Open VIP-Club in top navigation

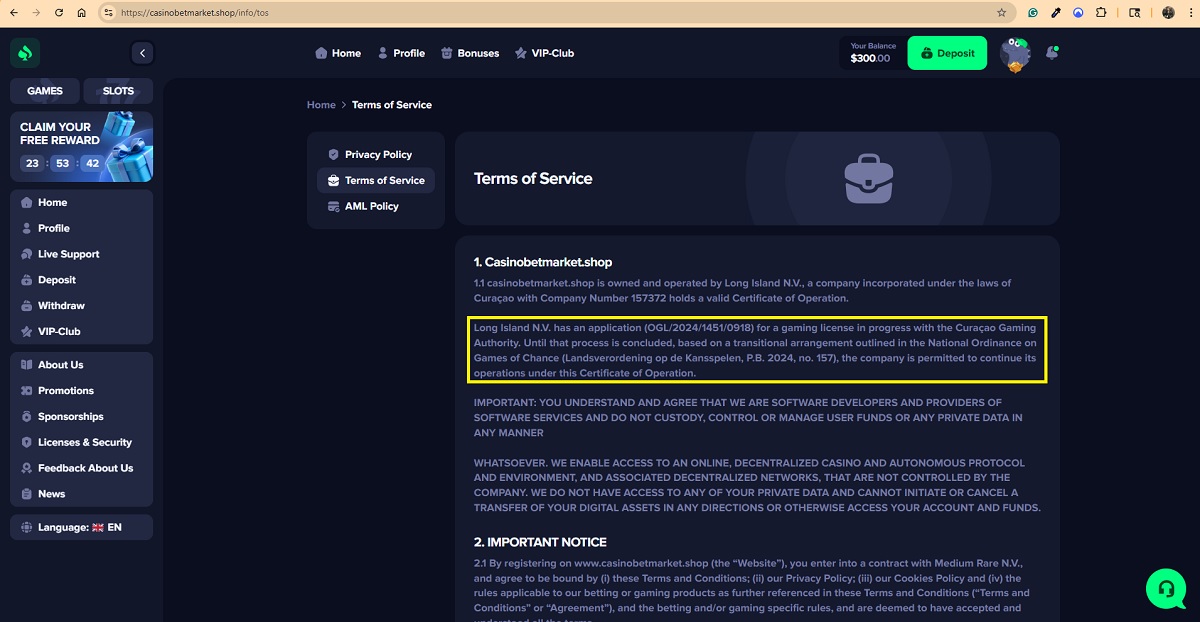(544, 53)
